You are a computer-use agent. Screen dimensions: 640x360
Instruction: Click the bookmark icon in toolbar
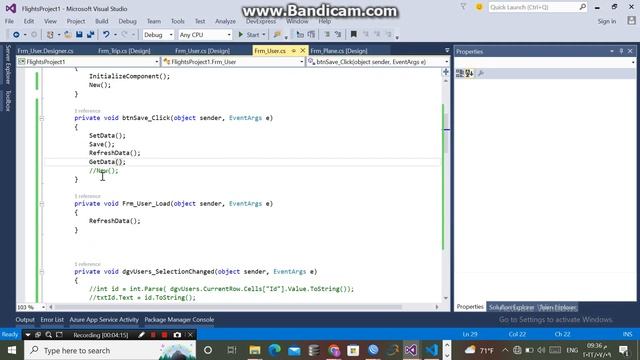353,35
